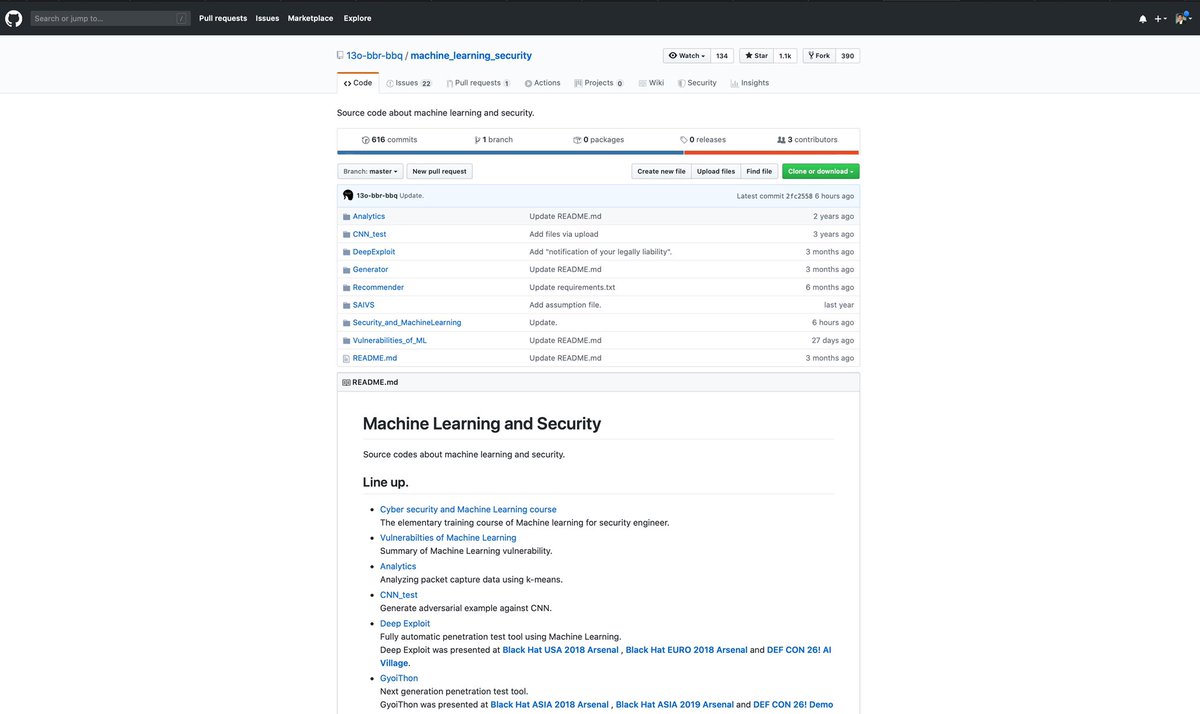
Task: Switch to the Insights tab
Action: pyautogui.click(x=750, y=83)
